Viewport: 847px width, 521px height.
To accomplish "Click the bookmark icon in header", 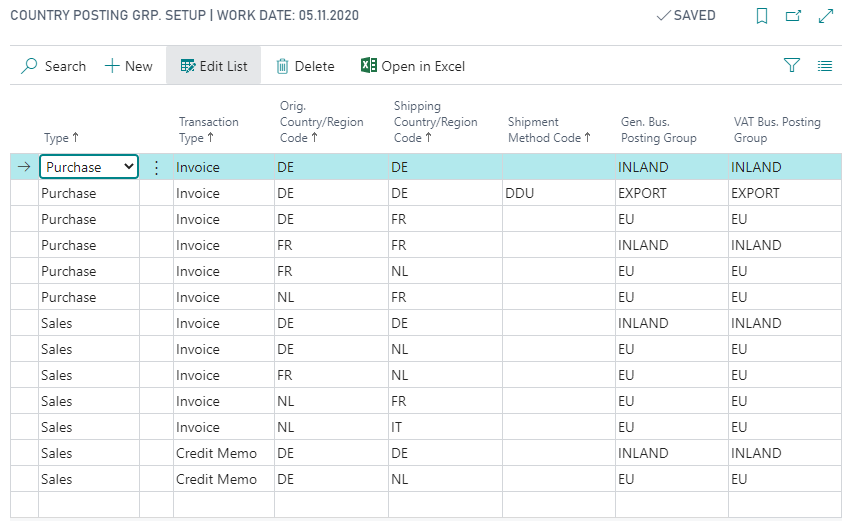I will (x=762, y=16).
